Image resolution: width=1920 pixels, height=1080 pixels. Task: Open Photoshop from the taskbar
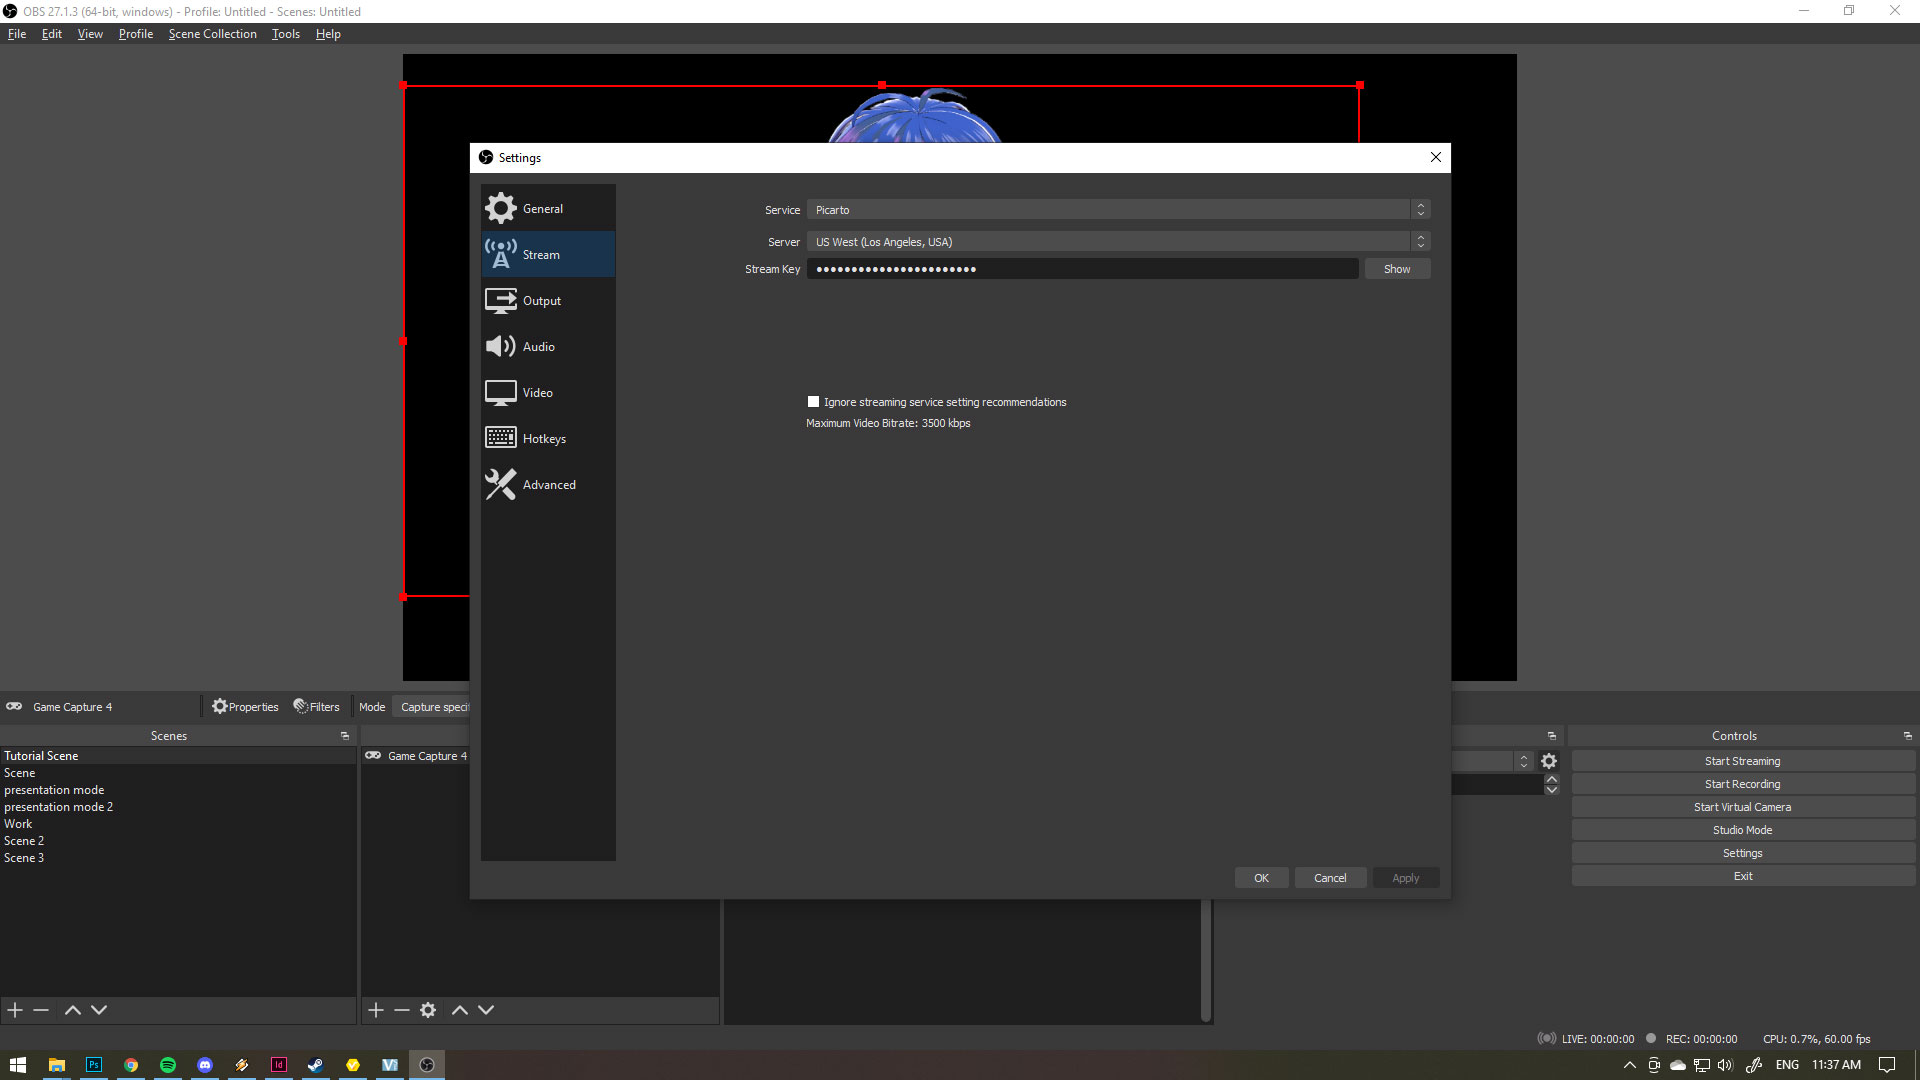pyautogui.click(x=93, y=1065)
